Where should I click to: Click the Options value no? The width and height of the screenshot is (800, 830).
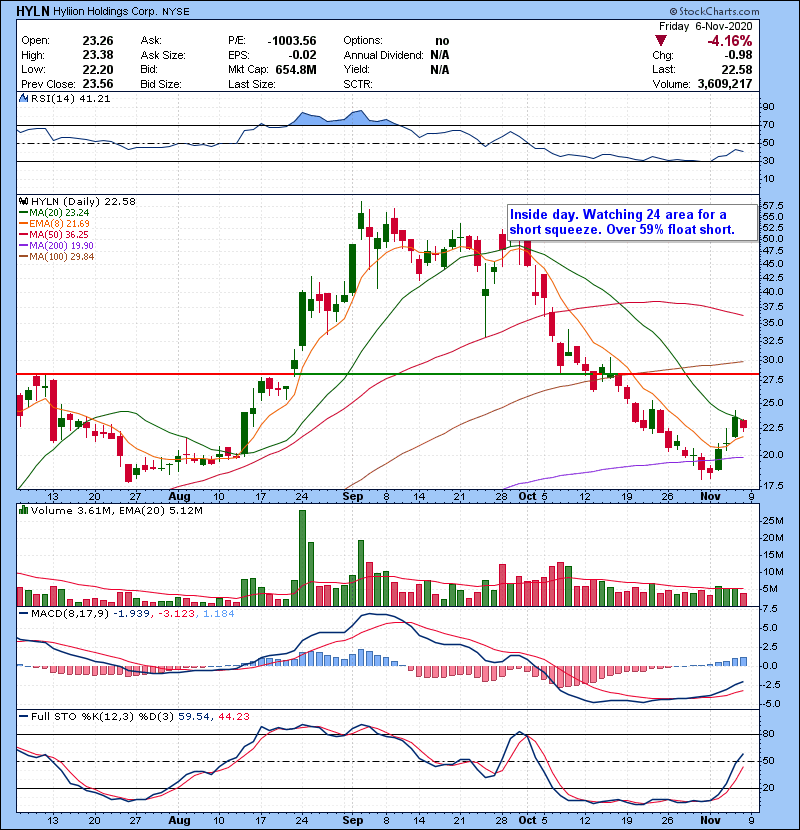click(442, 41)
